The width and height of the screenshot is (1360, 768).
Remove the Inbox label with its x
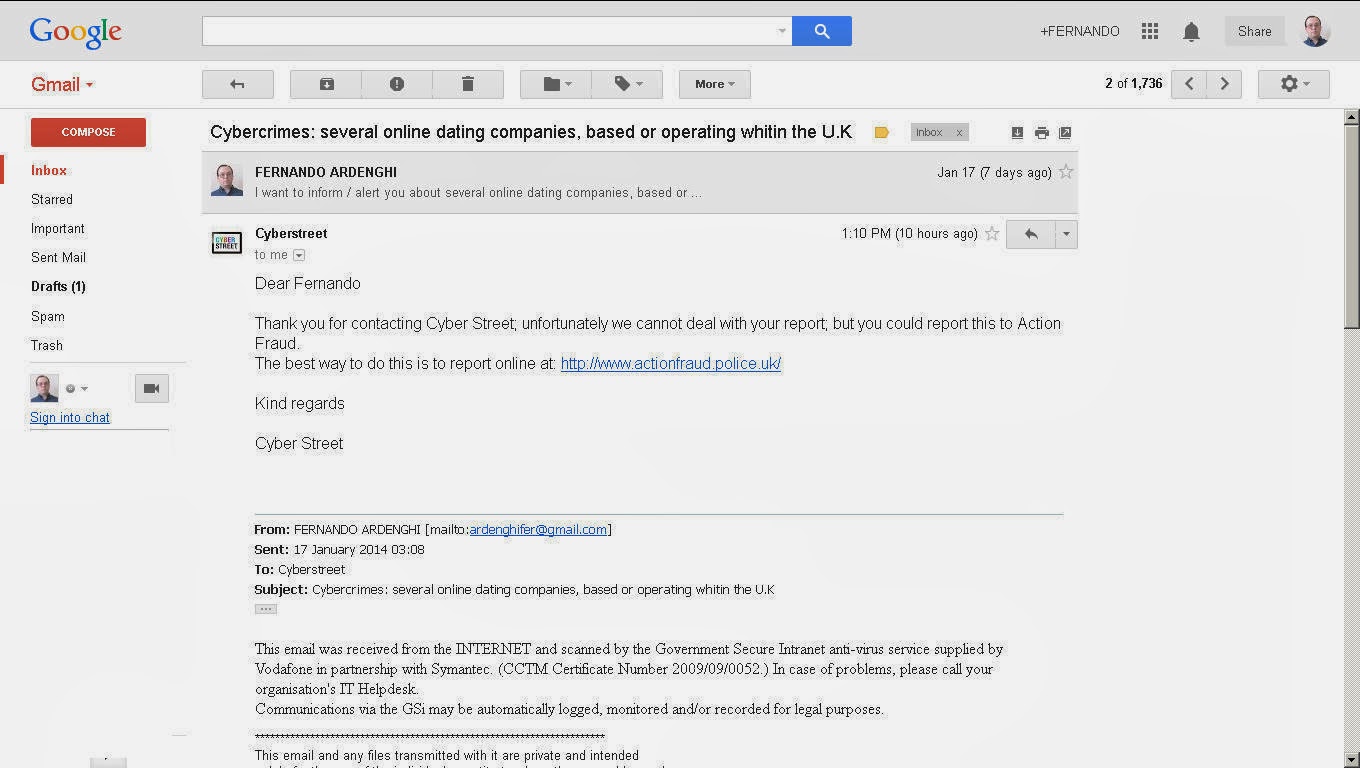tap(959, 132)
